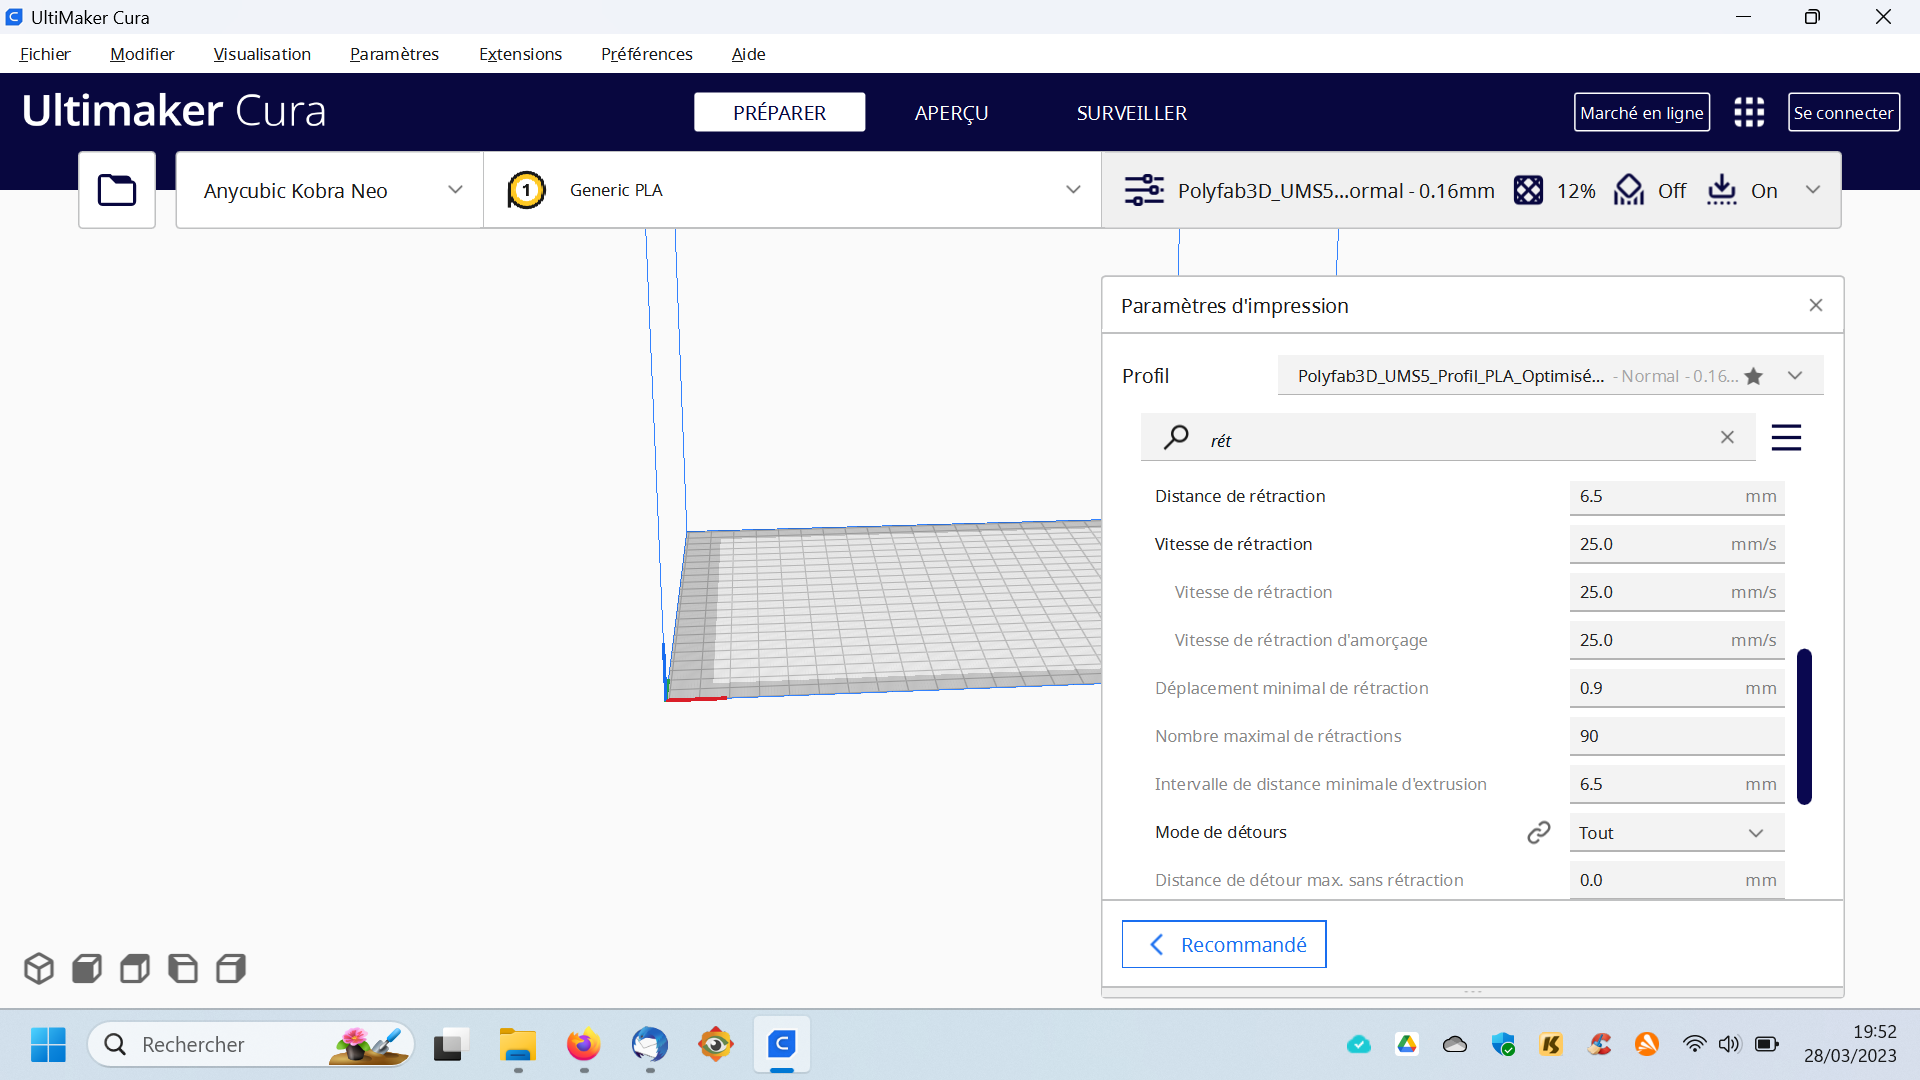Click the settings panel scrollbar
Screen dimensions: 1920x1080
click(1804, 727)
